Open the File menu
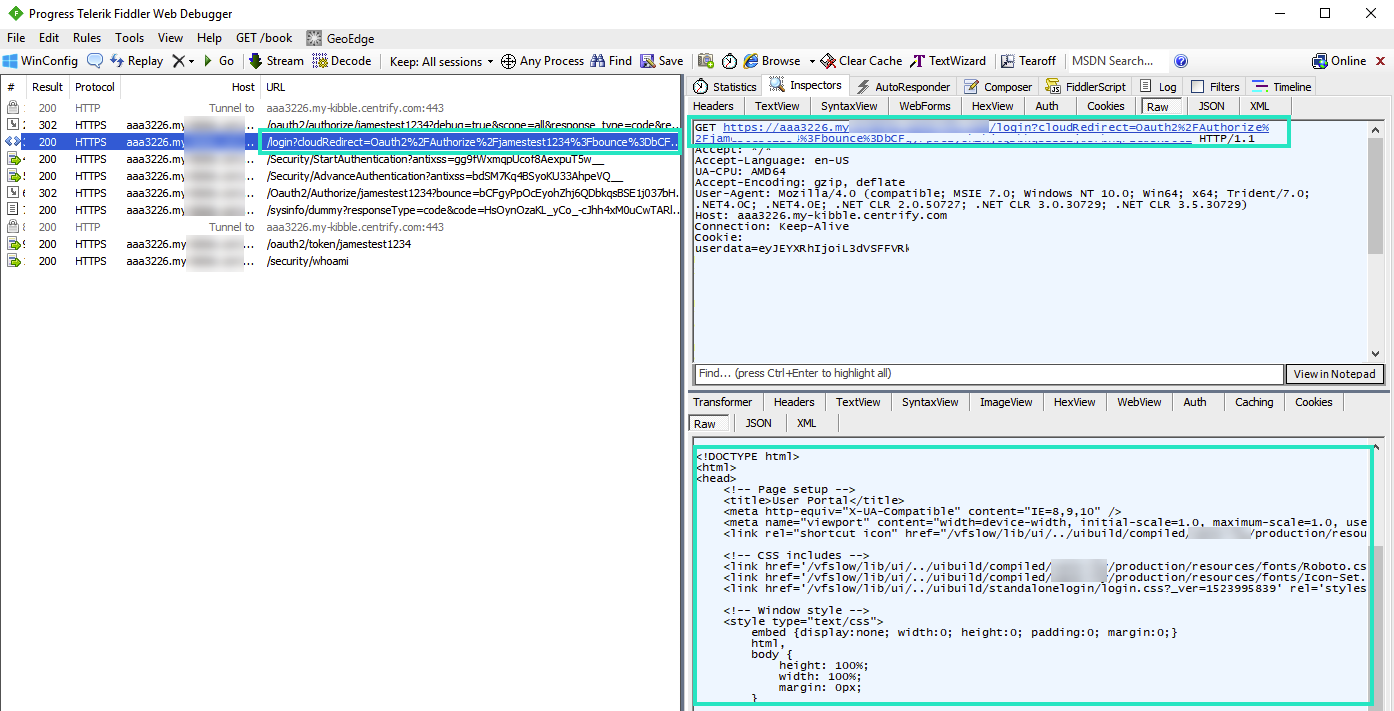The width and height of the screenshot is (1394, 711). point(16,38)
